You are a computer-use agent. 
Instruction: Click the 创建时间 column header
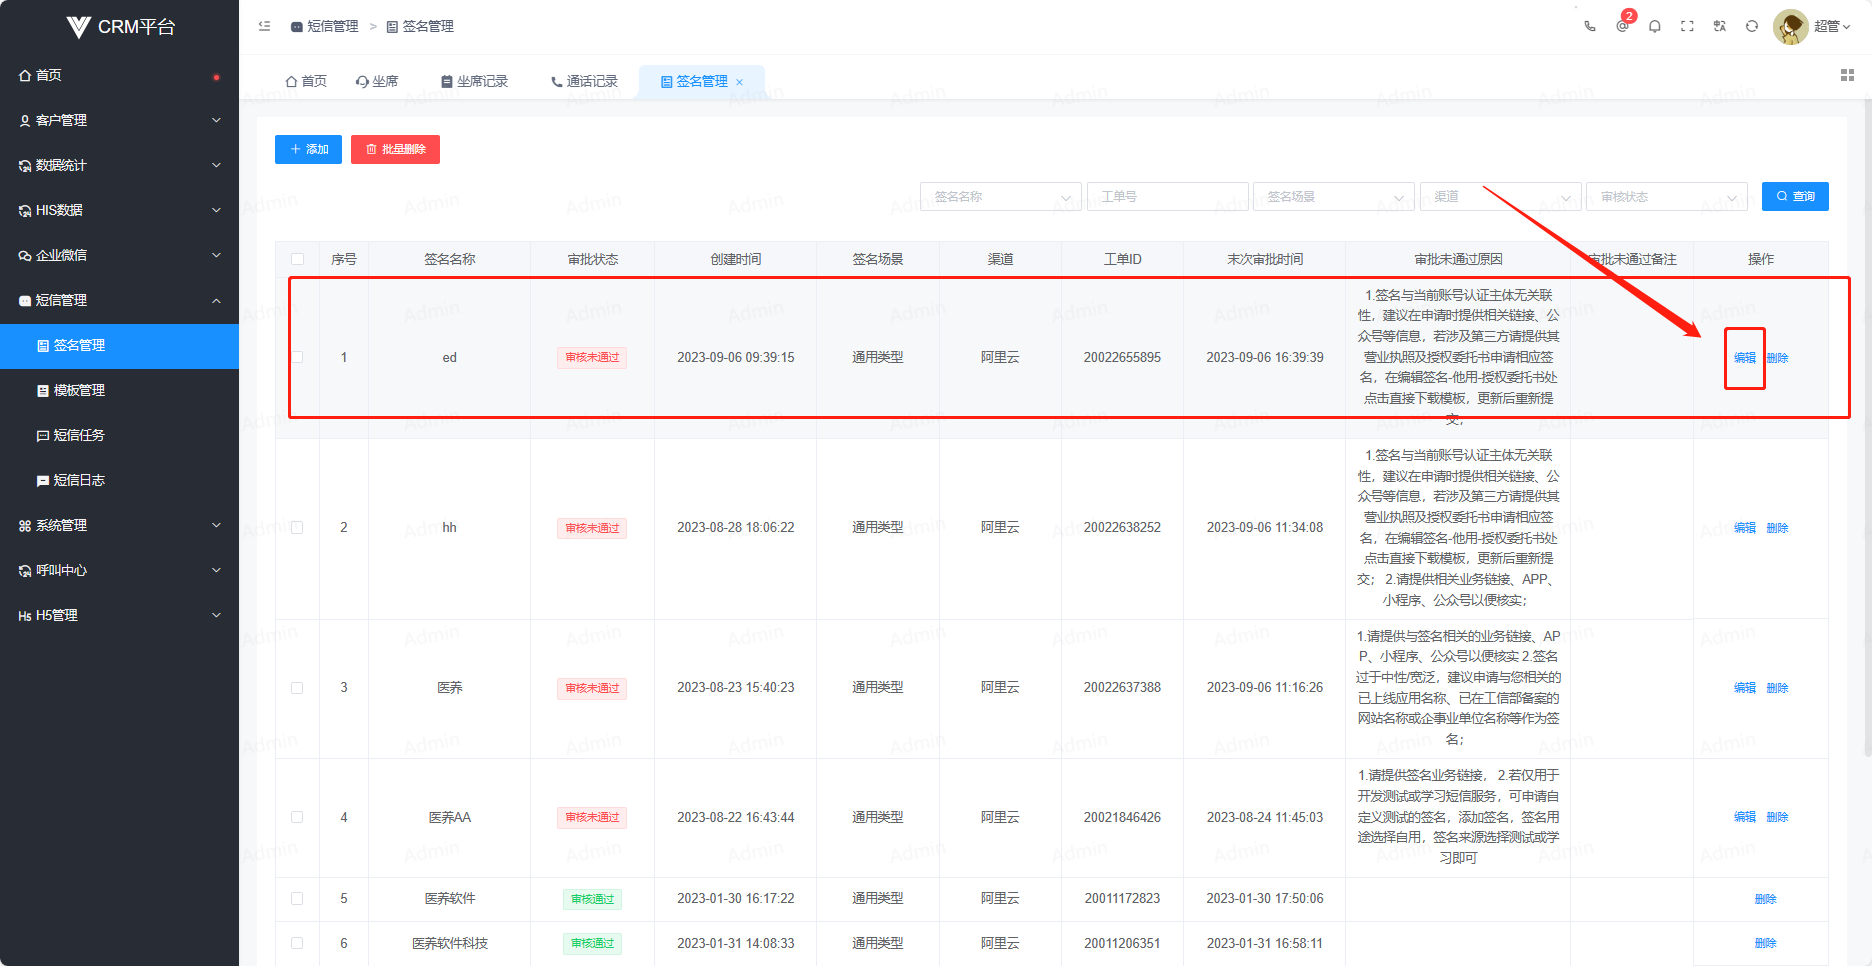(736, 259)
